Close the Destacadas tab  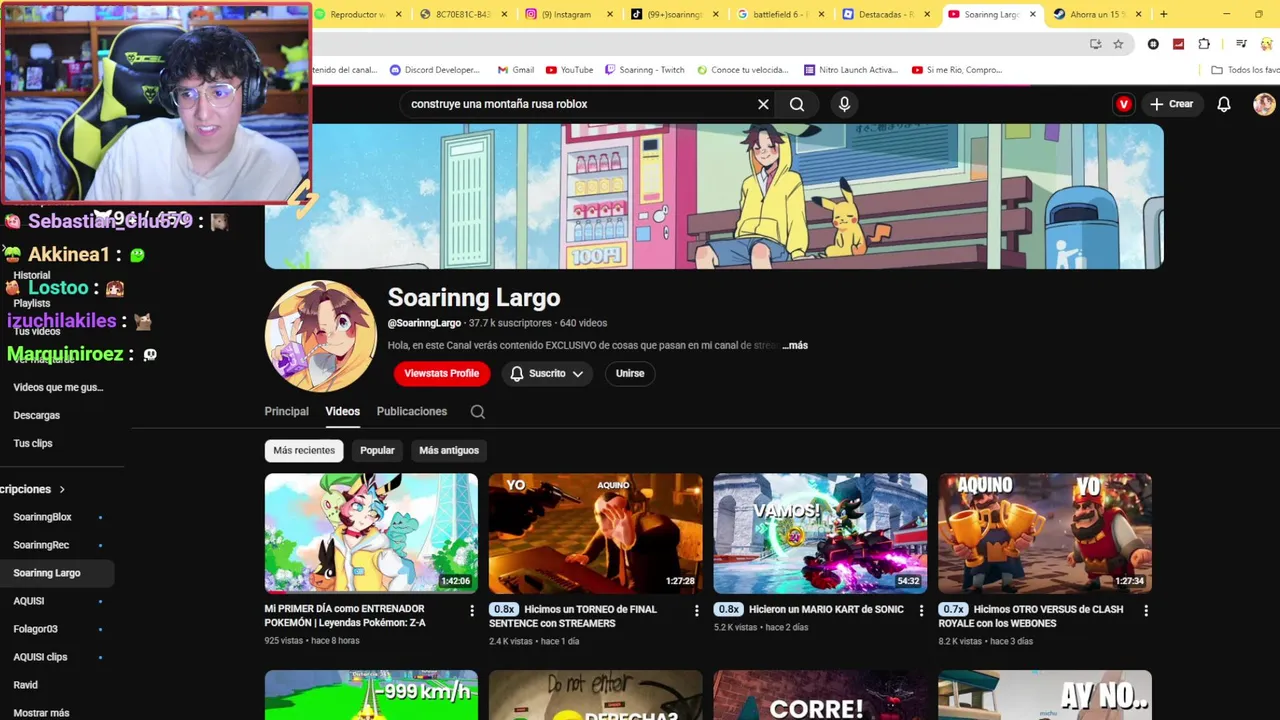coord(926,14)
